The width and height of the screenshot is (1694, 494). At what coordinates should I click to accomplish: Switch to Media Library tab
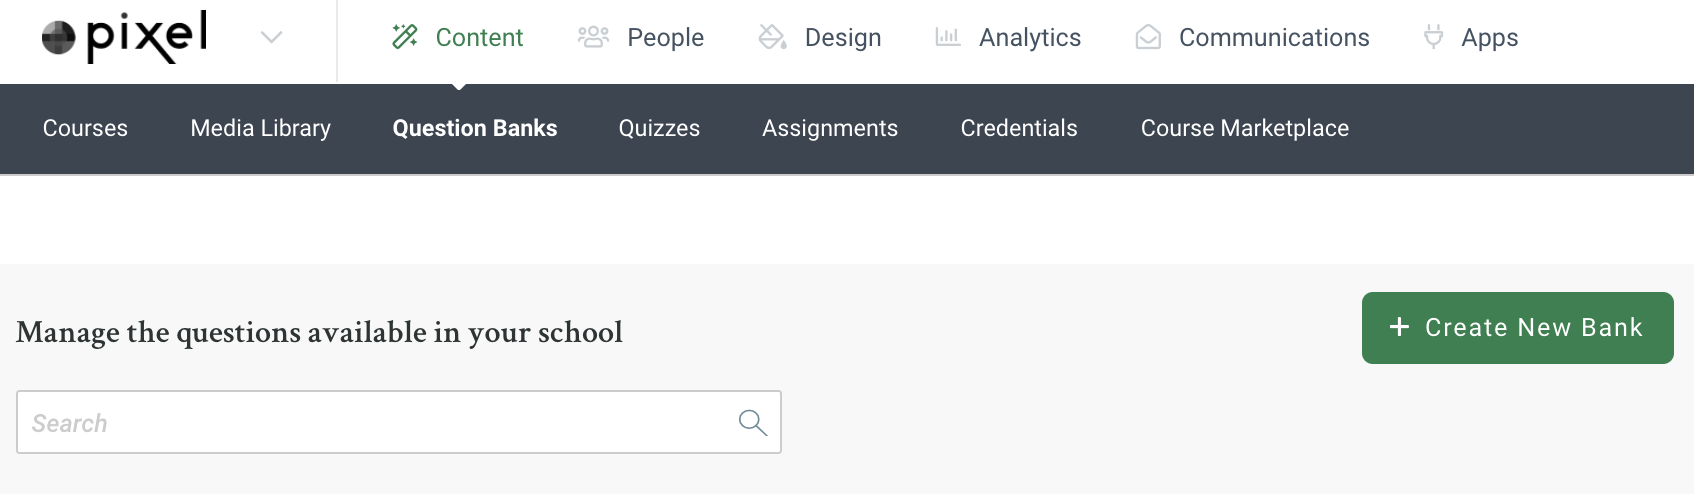pyautogui.click(x=260, y=128)
